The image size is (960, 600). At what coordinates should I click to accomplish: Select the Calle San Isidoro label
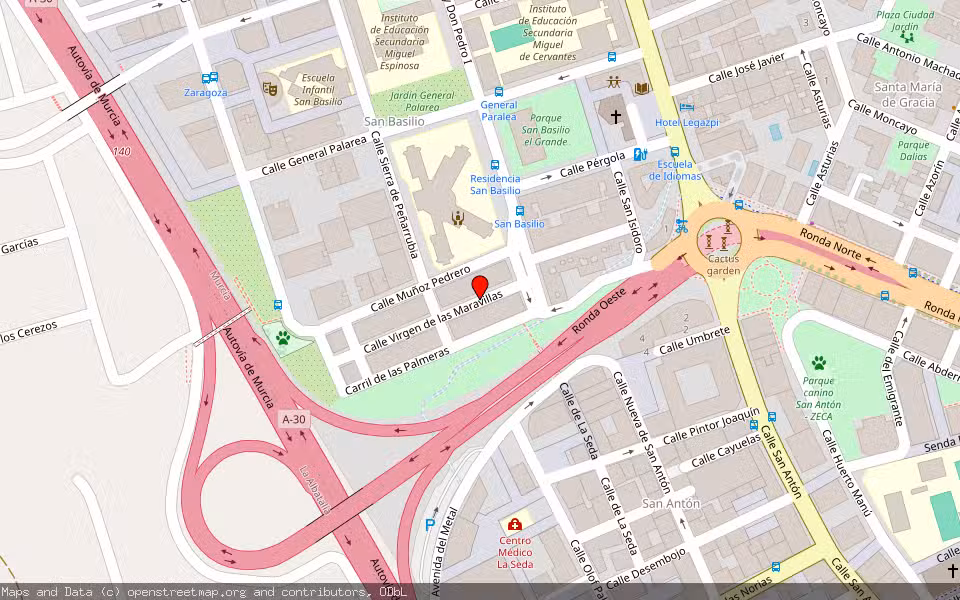pos(628,211)
